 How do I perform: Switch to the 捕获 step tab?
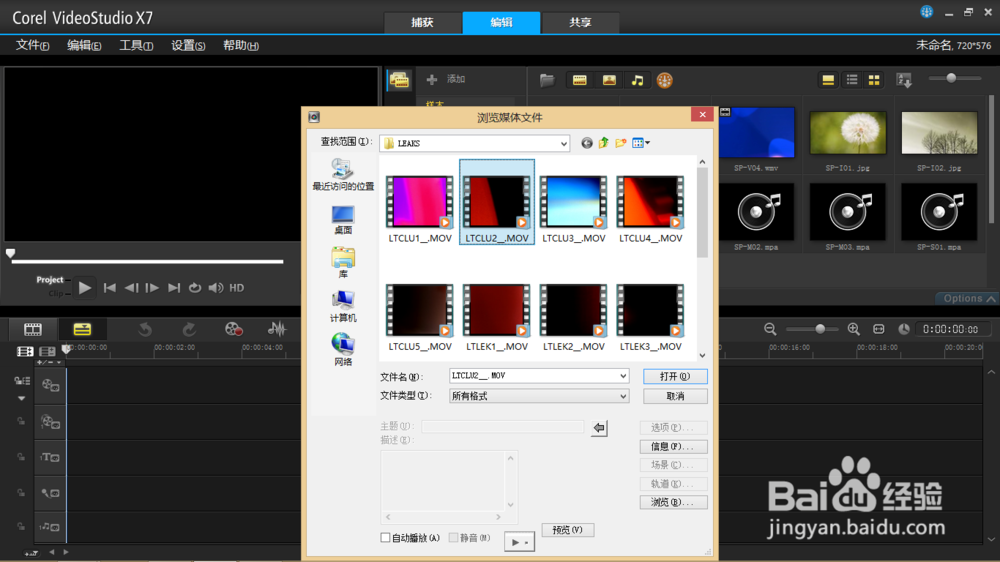(x=422, y=22)
